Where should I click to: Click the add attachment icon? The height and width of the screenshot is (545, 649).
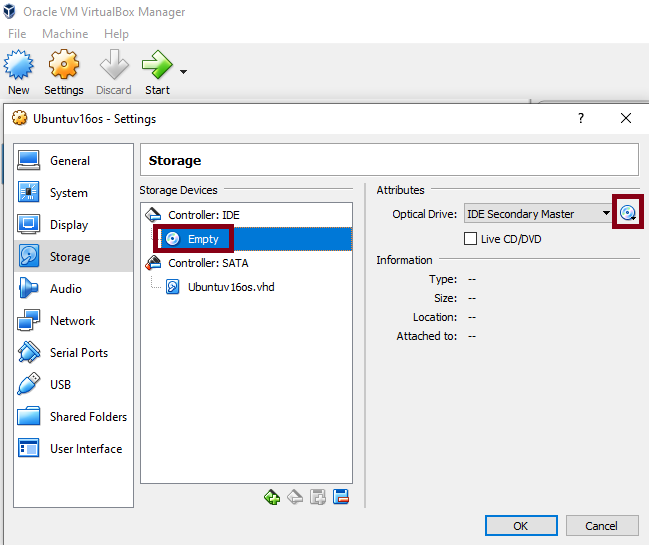pos(318,497)
